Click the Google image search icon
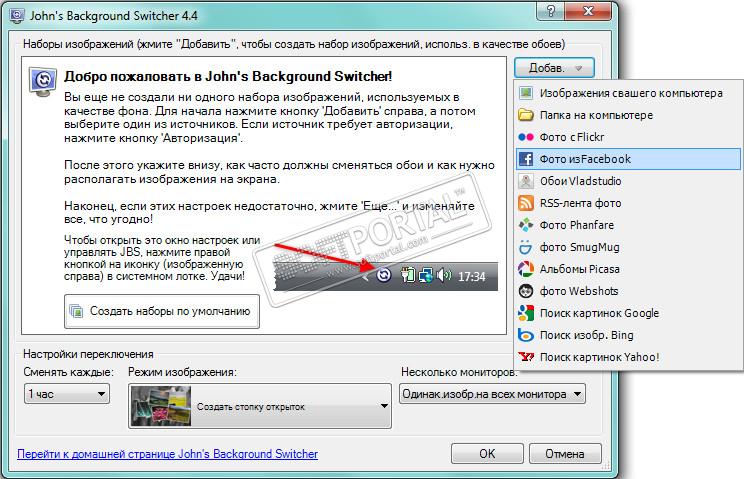 click(526, 313)
